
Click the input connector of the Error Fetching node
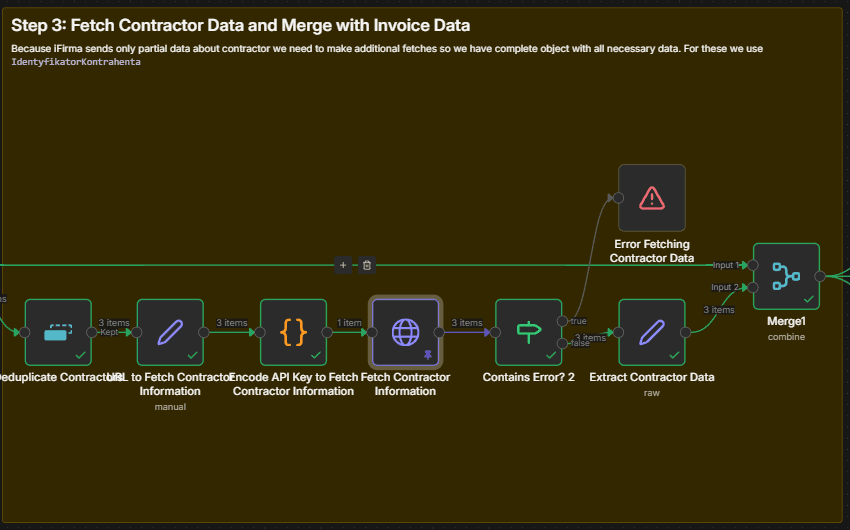619,198
